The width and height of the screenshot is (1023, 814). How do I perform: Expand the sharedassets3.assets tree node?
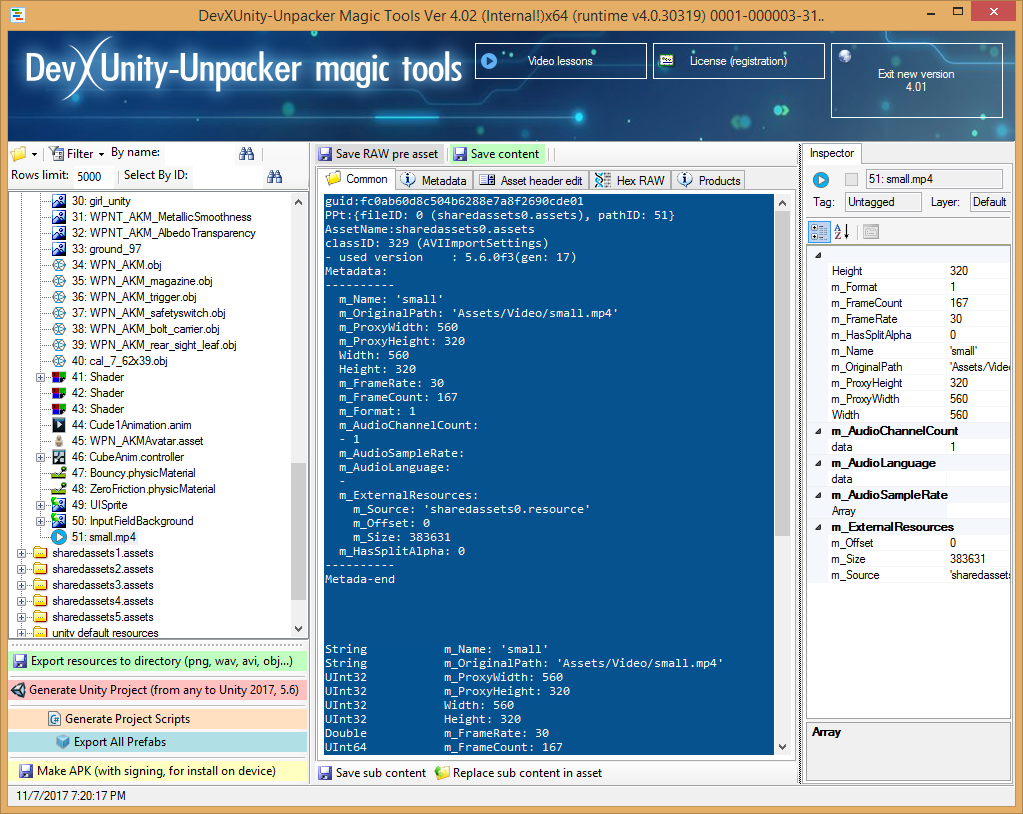tap(21, 585)
